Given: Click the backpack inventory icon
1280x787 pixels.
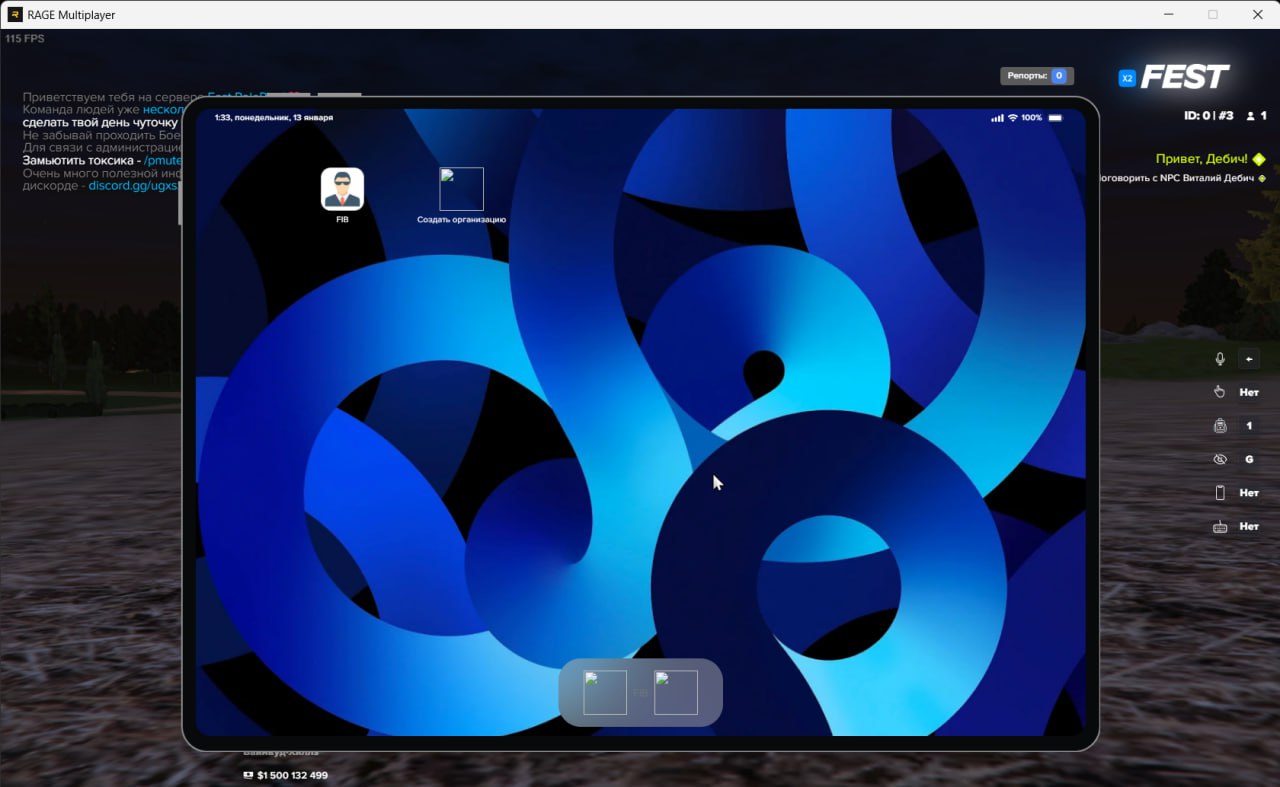Looking at the screenshot, I should pos(1220,426).
